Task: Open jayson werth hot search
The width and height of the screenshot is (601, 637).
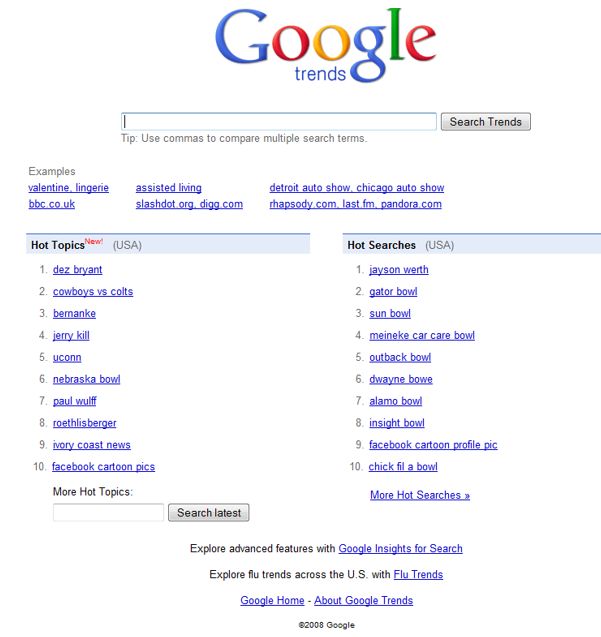Action: tap(399, 270)
